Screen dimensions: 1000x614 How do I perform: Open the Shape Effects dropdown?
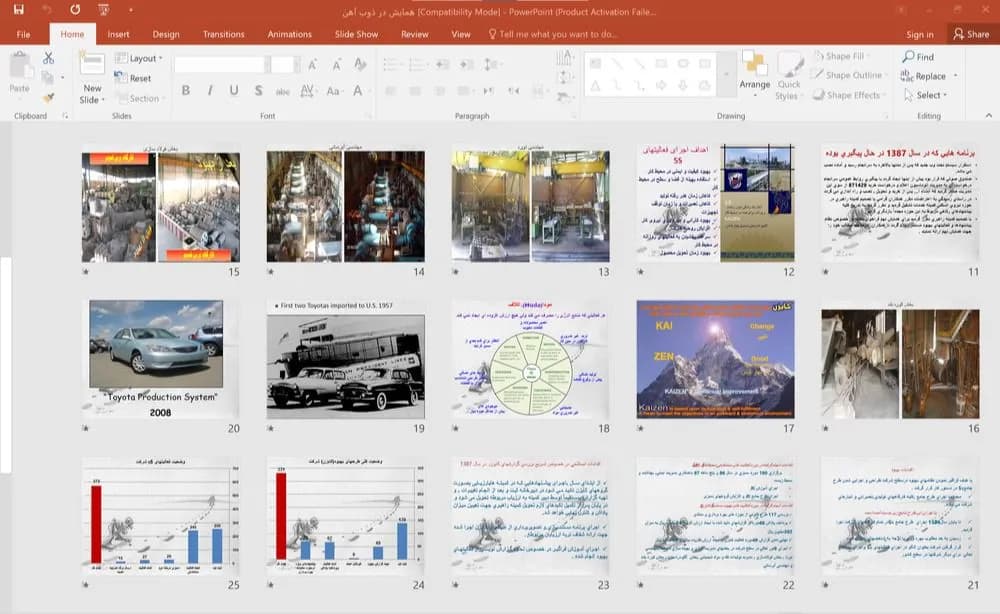pyautogui.click(x=849, y=95)
